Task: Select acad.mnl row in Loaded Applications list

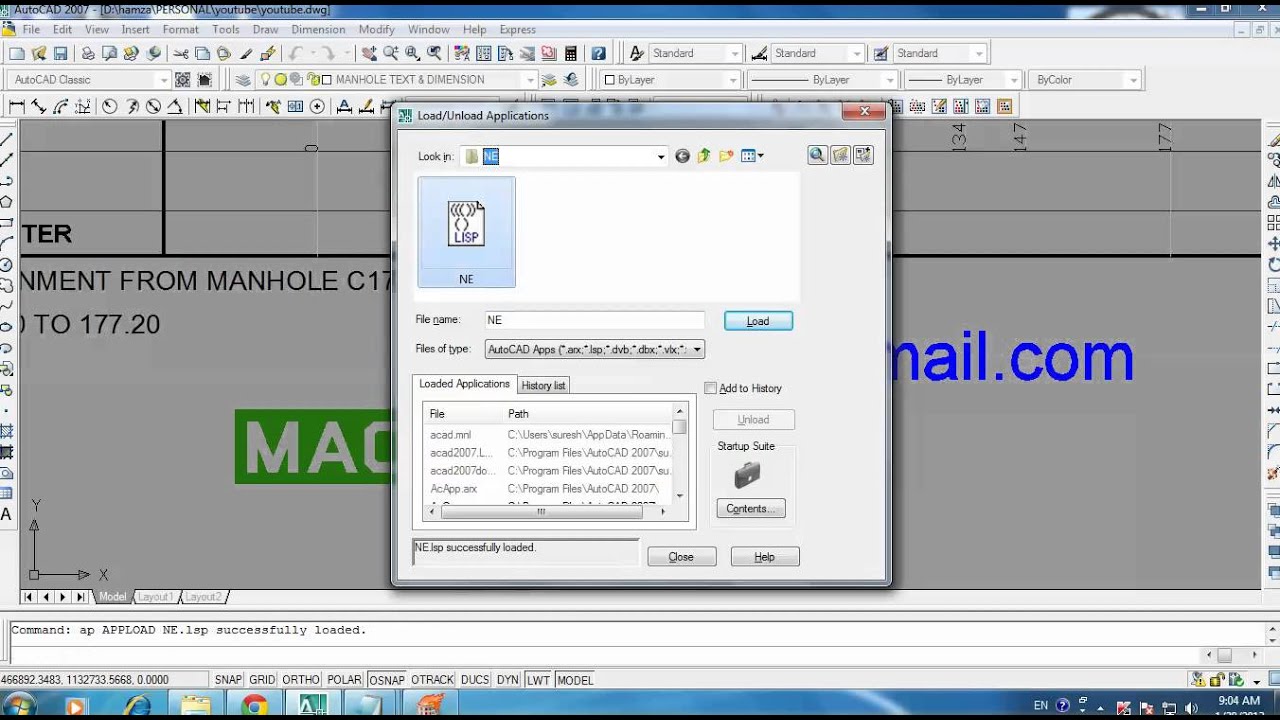Action: (x=547, y=435)
